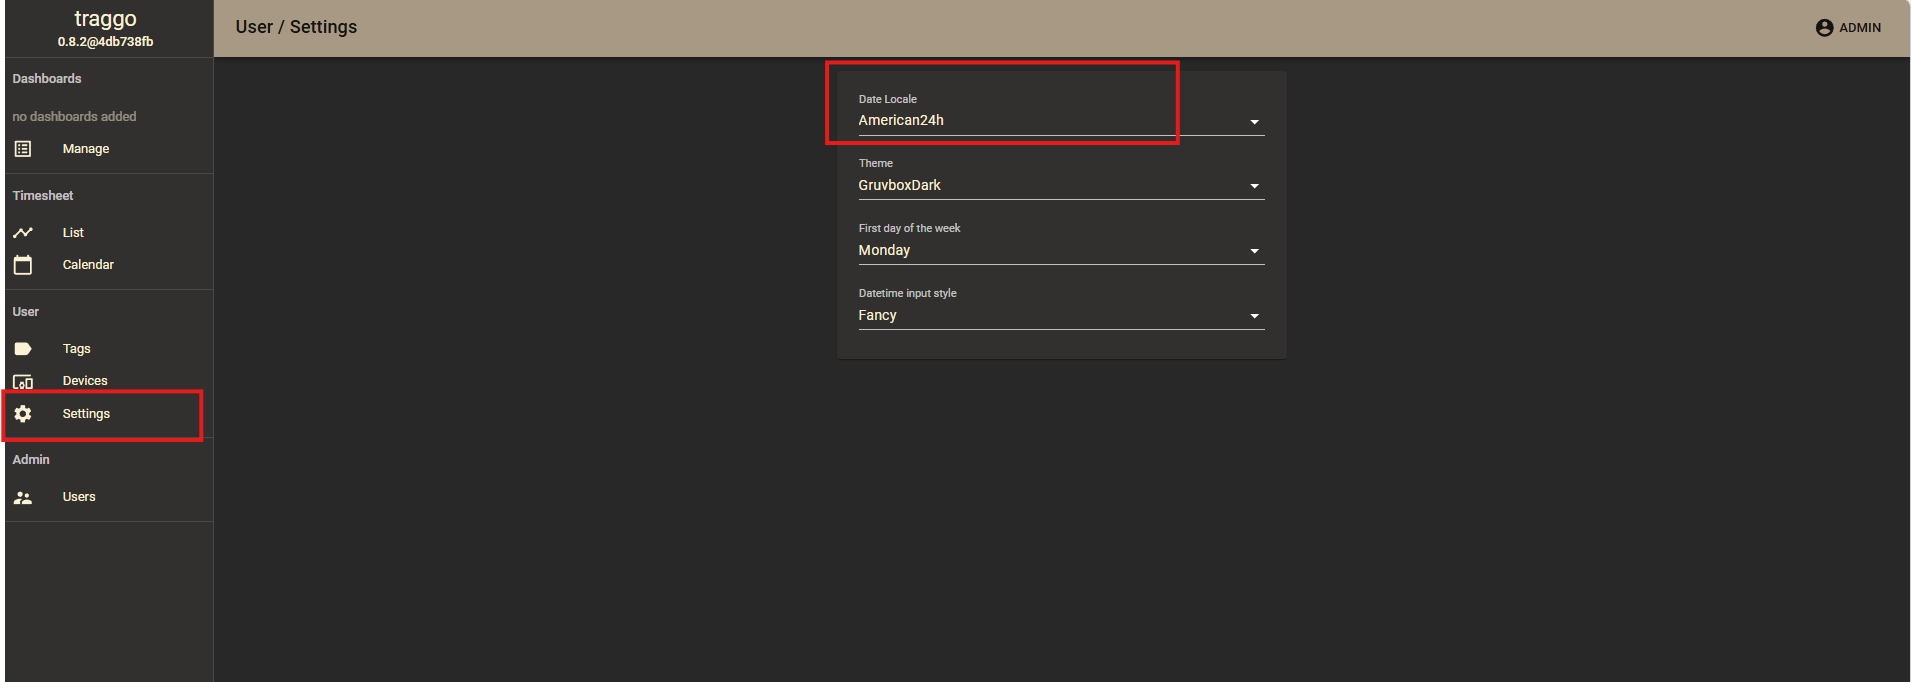Click the List chart-line icon under Timesheet
The height and width of the screenshot is (682, 1911).
coord(23,233)
